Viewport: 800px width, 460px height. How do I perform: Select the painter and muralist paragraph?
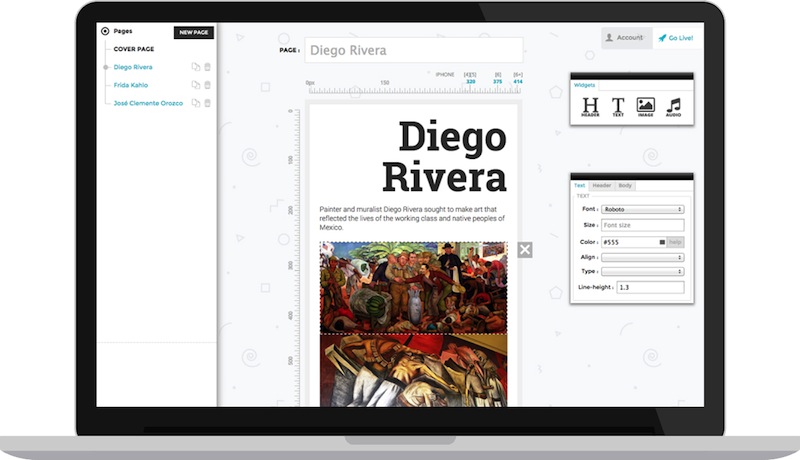click(412, 218)
